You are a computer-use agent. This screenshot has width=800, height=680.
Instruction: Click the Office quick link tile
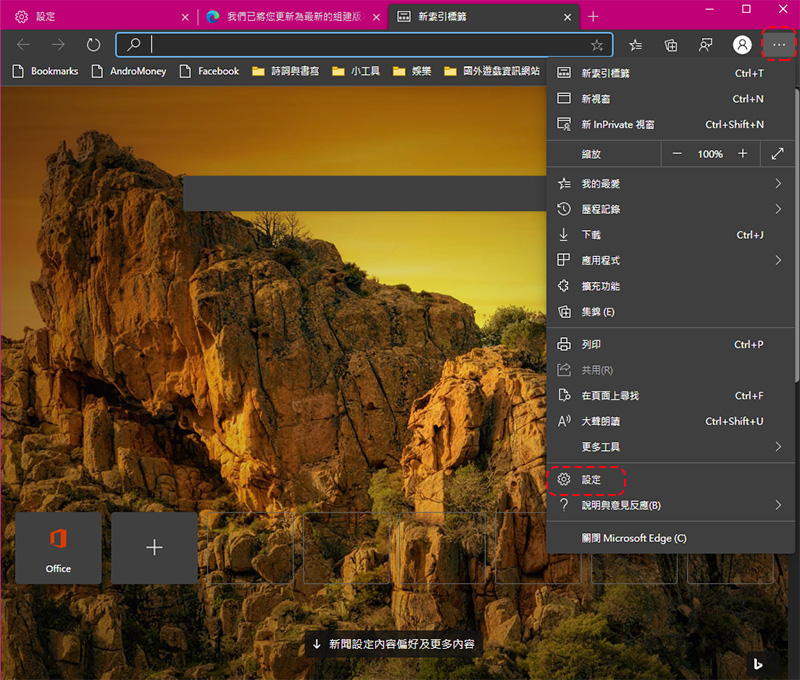pyautogui.click(x=58, y=548)
